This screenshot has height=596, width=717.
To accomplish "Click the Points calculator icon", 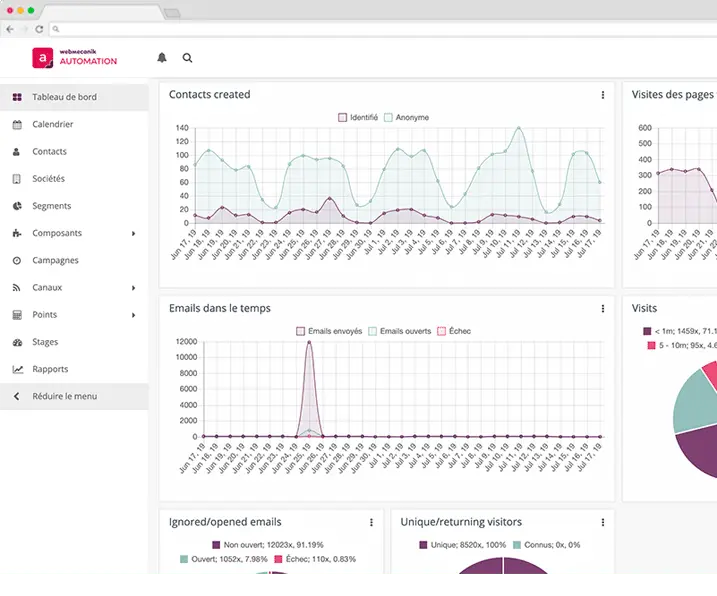I will [17, 315].
